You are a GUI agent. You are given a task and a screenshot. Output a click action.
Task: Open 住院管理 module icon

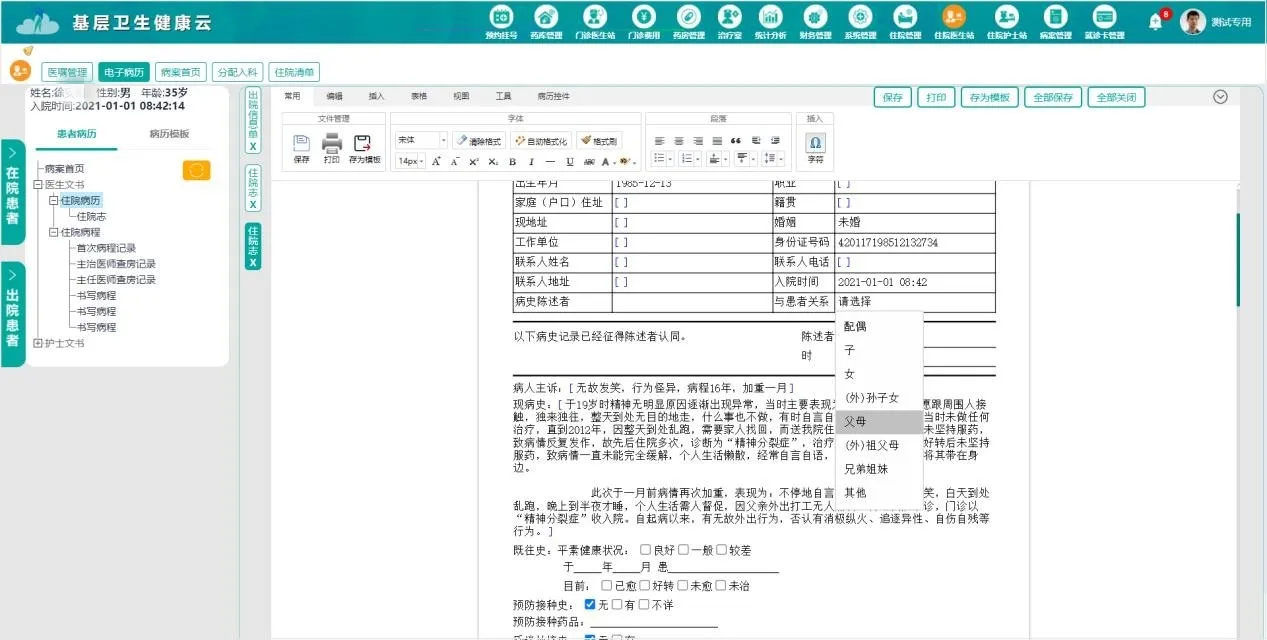pyautogui.click(x=905, y=21)
